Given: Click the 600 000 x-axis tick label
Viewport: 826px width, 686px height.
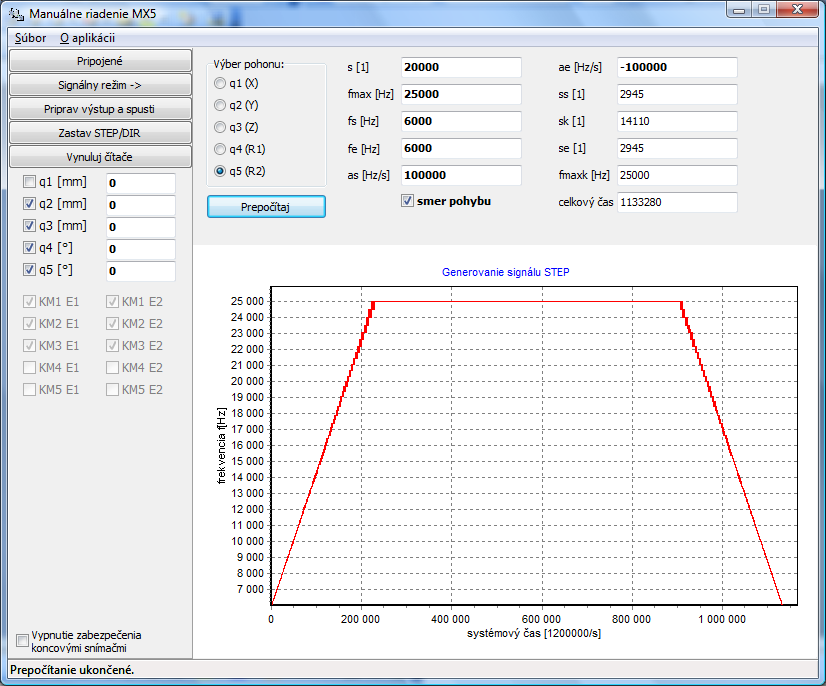Looking at the screenshot, I should (x=541, y=619).
